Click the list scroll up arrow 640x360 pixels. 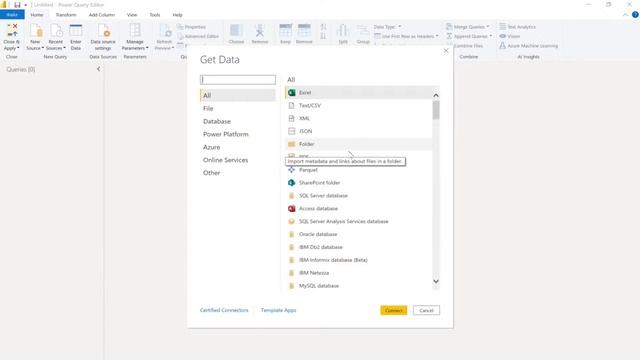(x=436, y=96)
